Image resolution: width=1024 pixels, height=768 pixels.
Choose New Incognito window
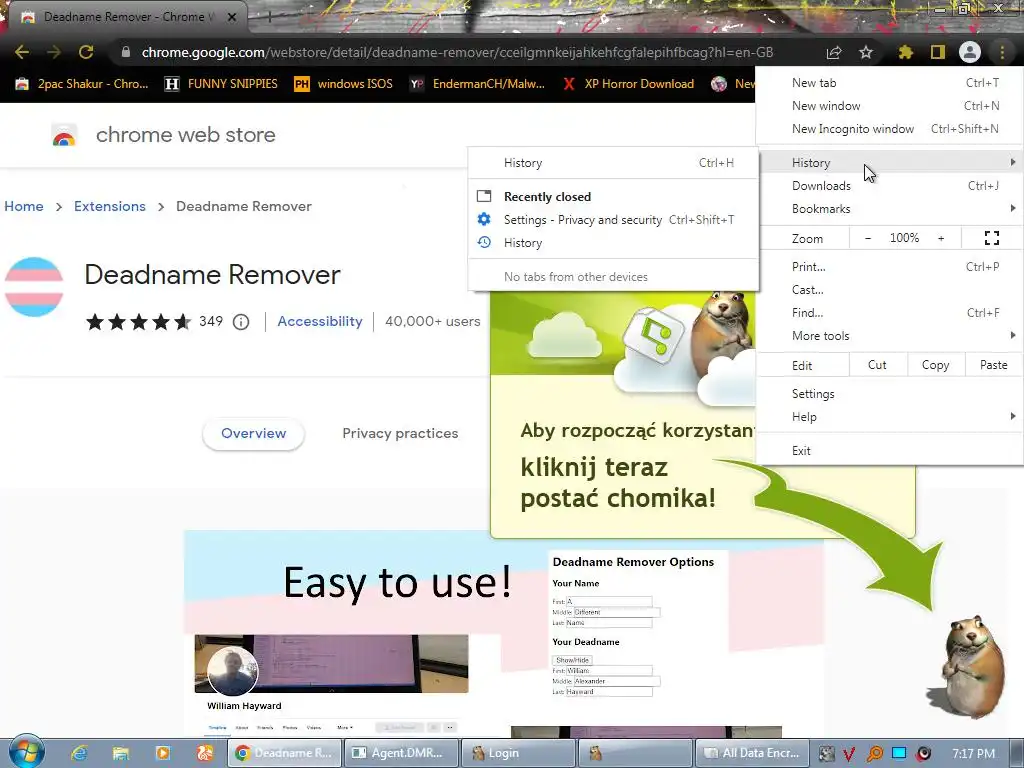[889, 129]
